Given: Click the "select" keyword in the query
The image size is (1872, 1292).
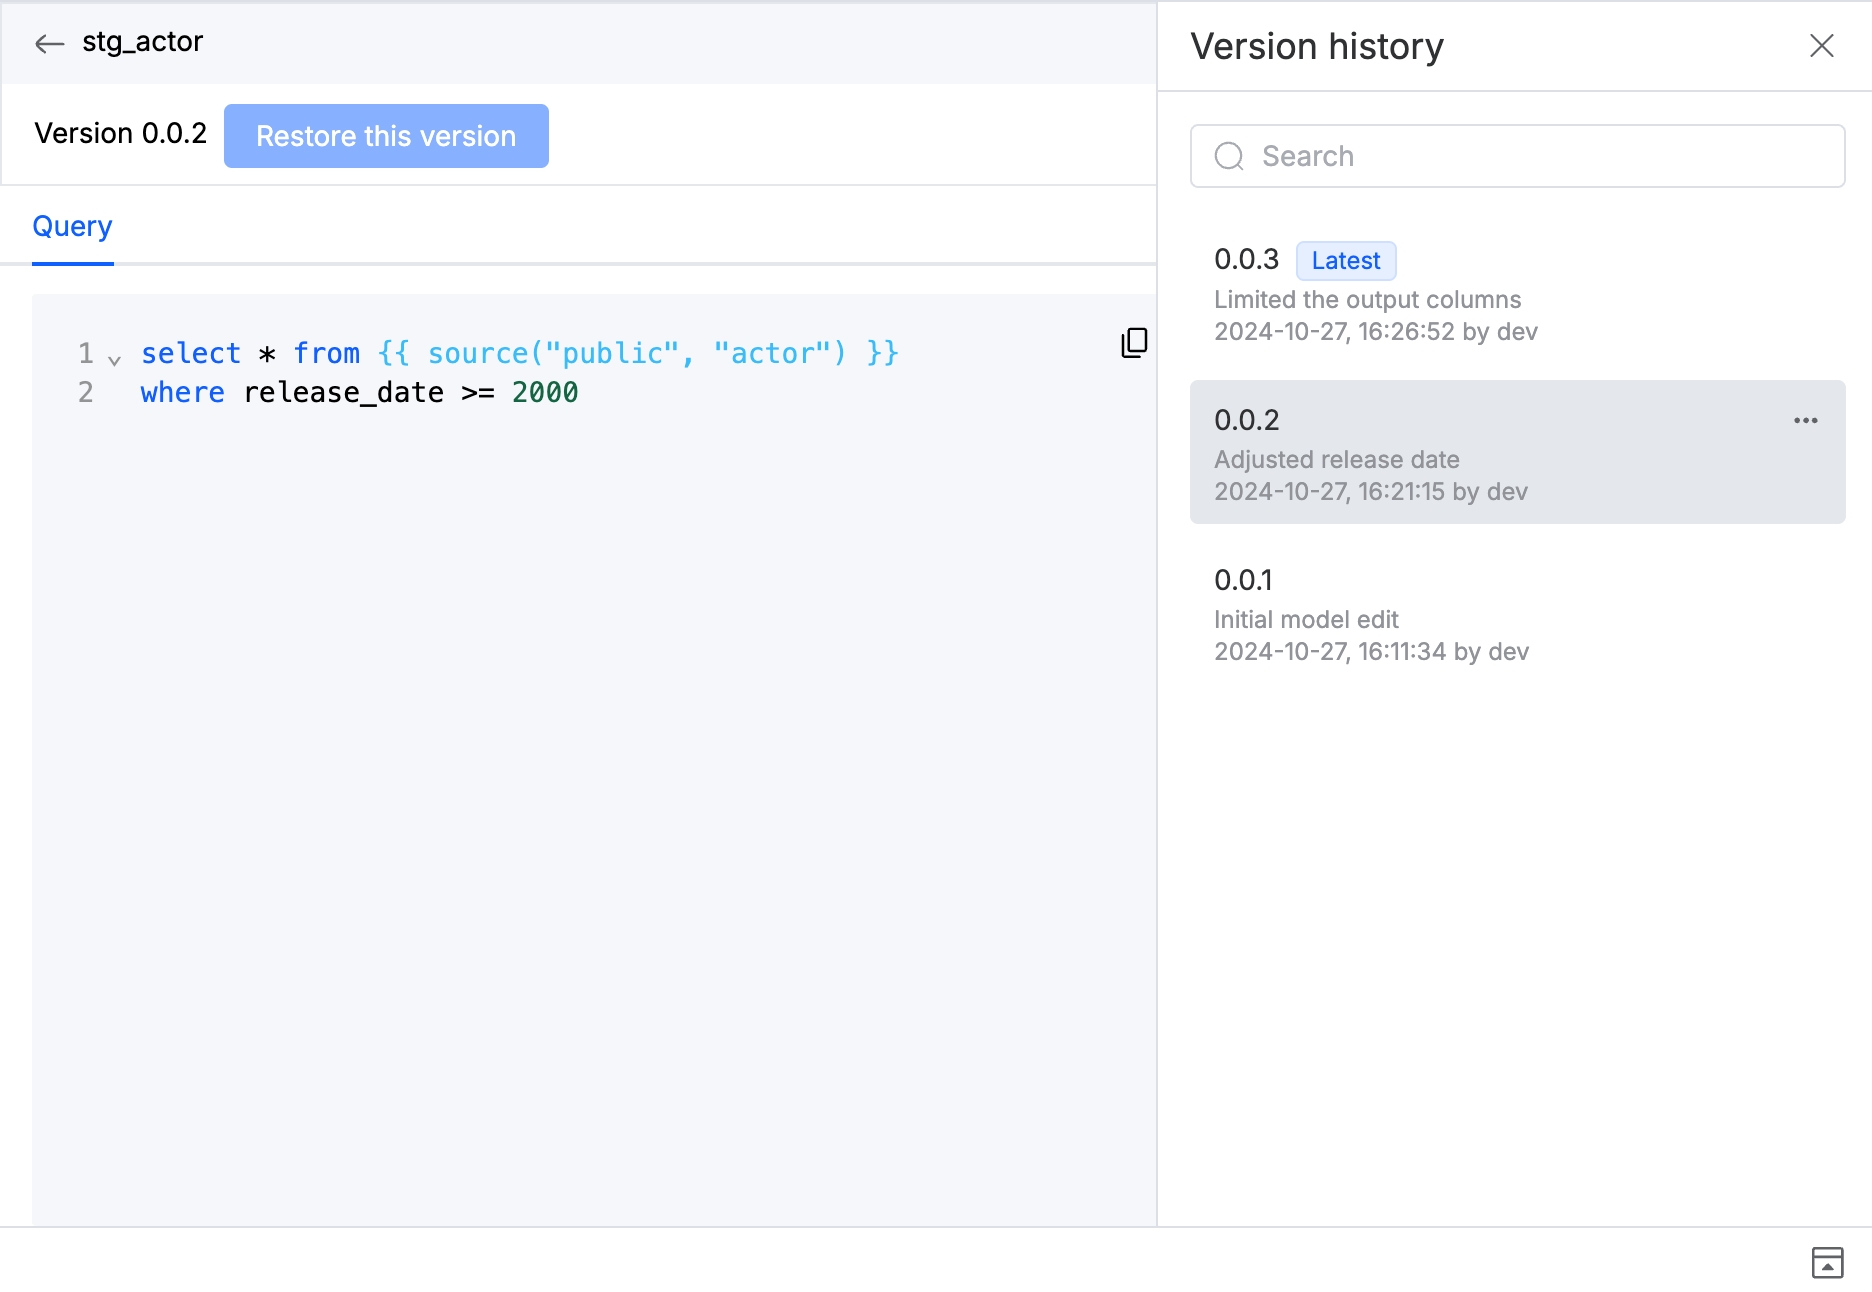Looking at the screenshot, I should pyautogui.click(x=190, y=354).
